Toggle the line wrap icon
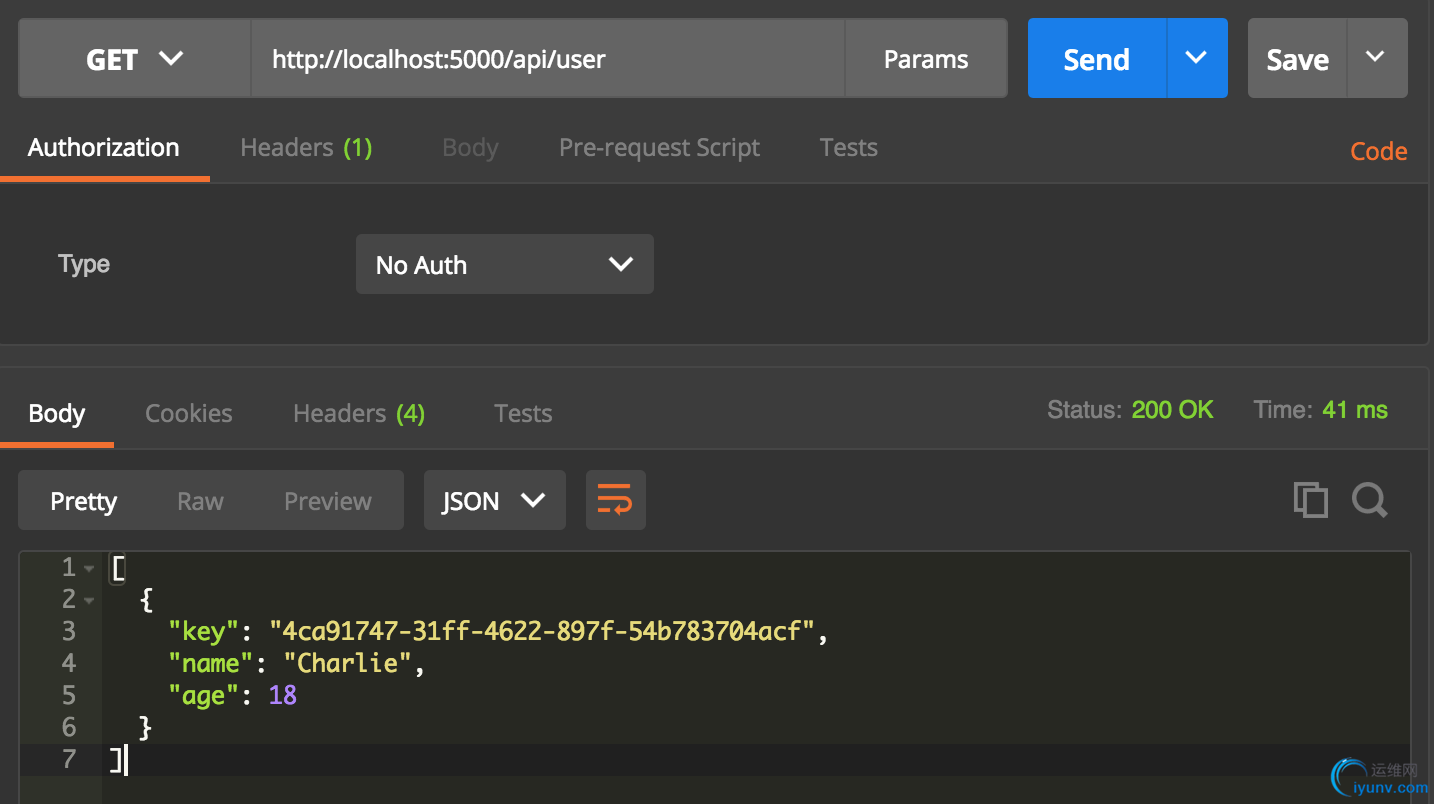This screenshot has width=1434, height=804. (x=615, y=500)
